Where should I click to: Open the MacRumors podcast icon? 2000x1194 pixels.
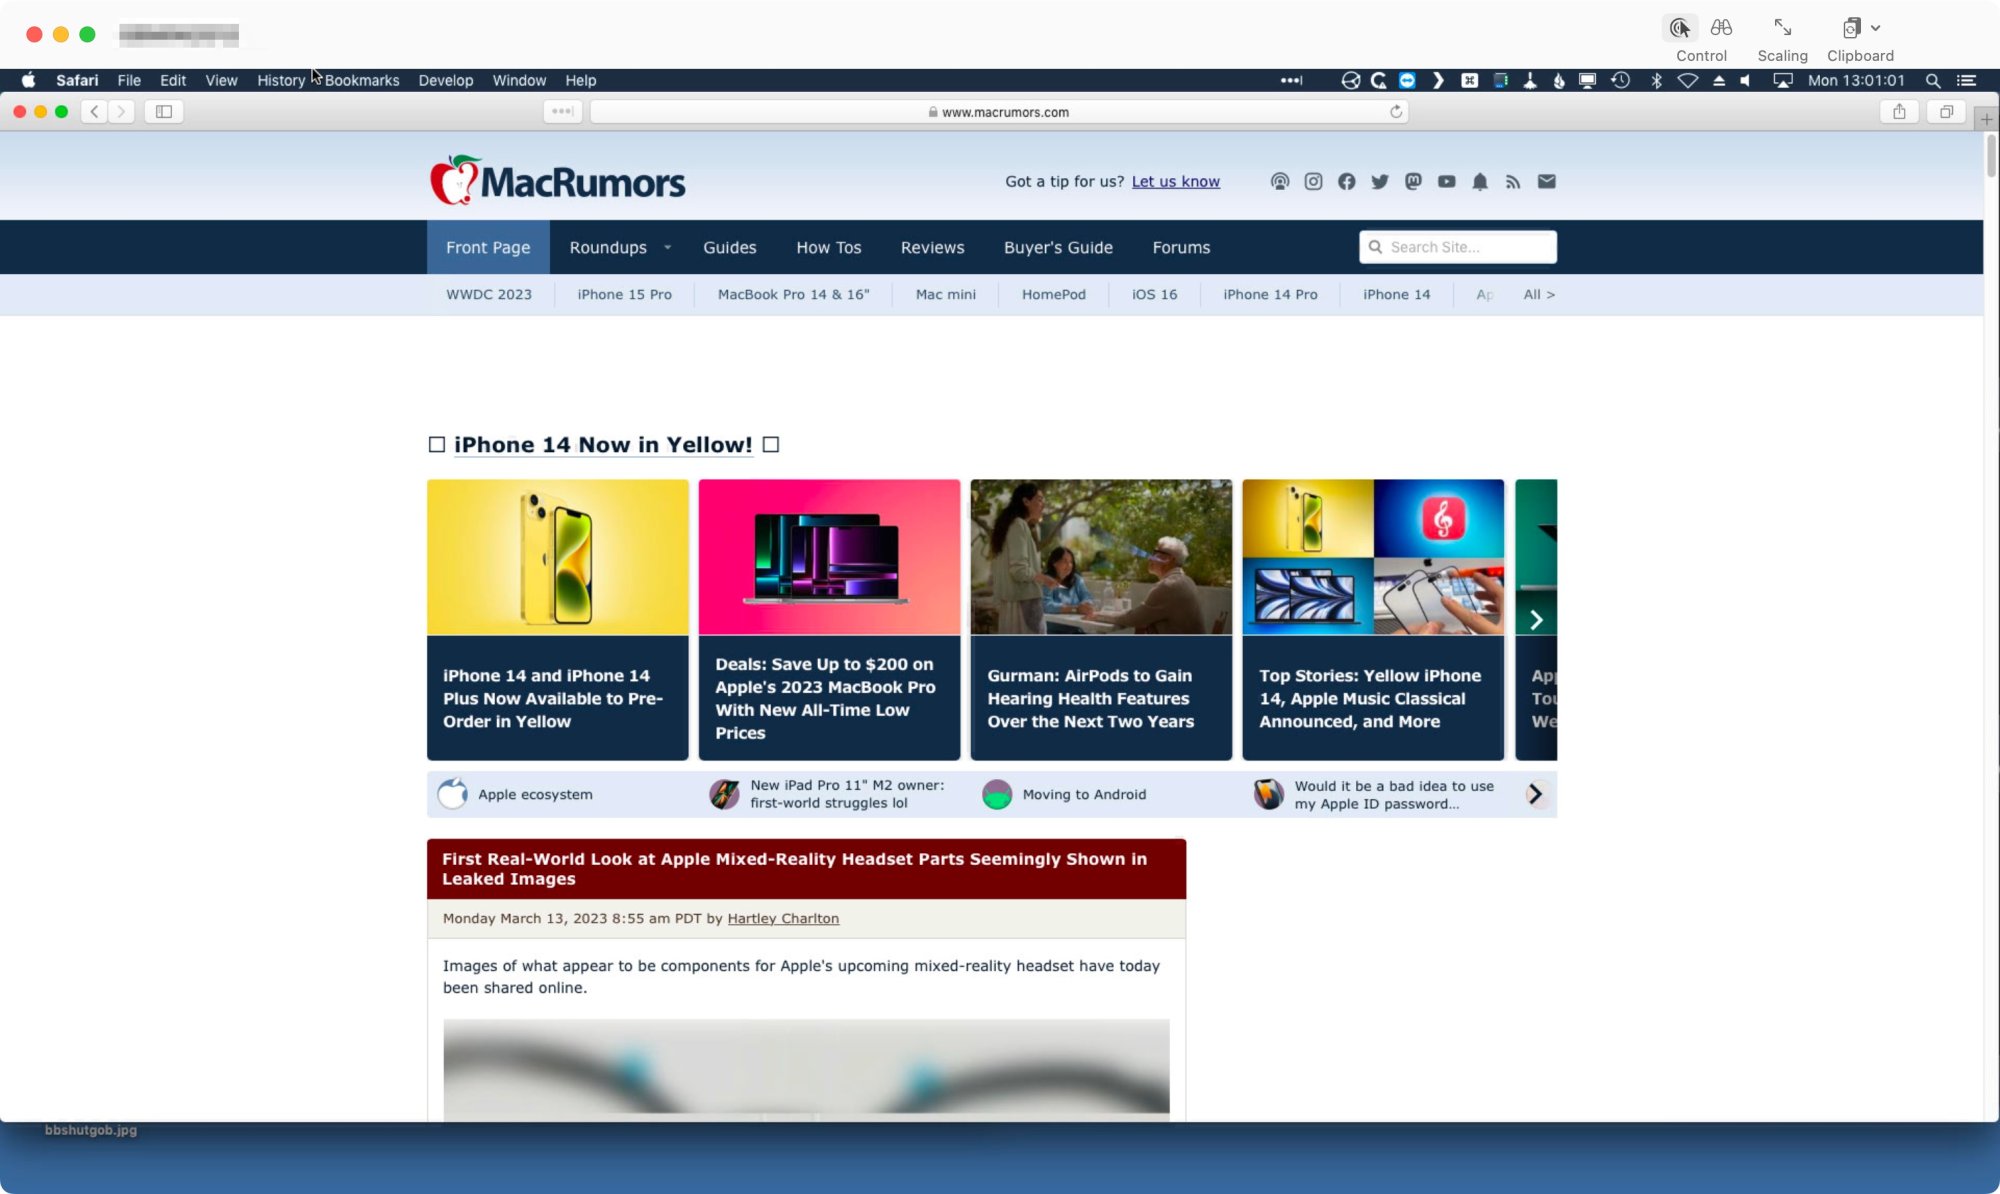[x=1280, y=181]
